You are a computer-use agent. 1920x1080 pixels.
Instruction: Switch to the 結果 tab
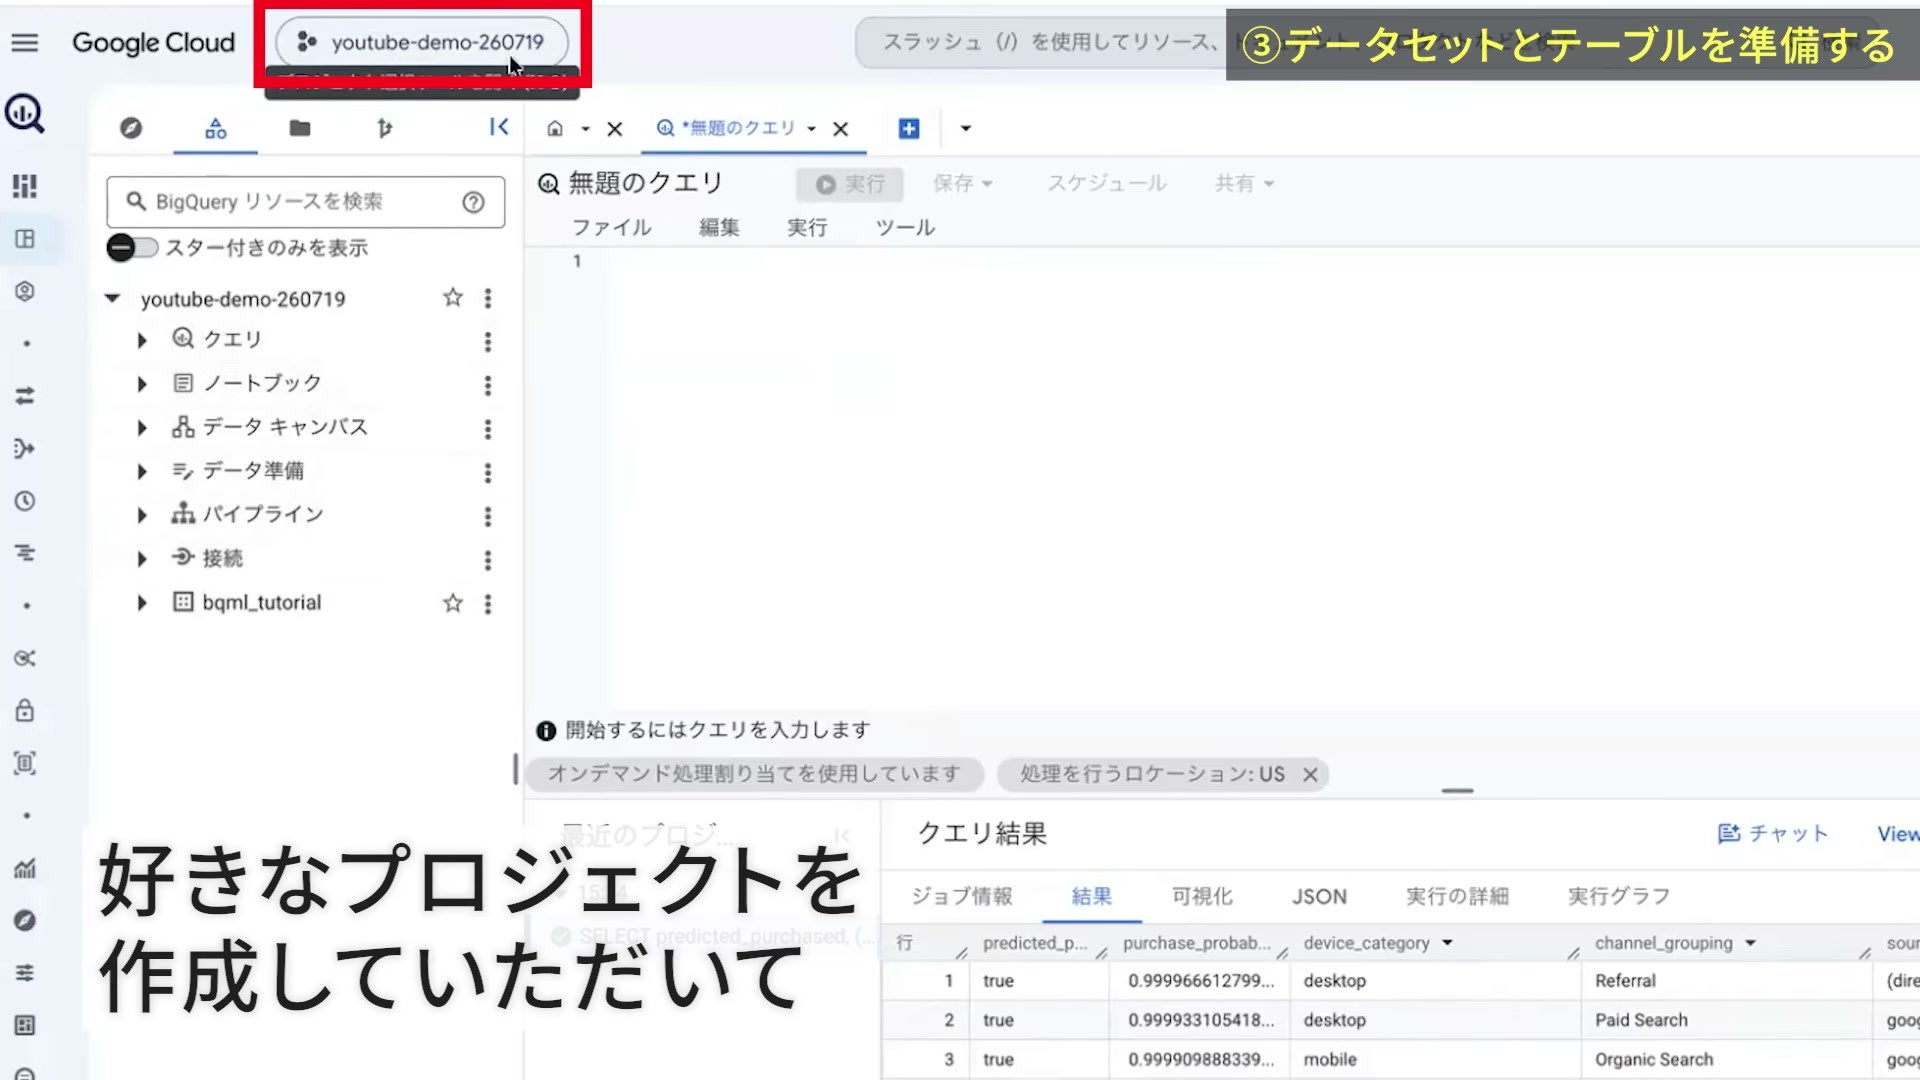(x=1091, y=896)
